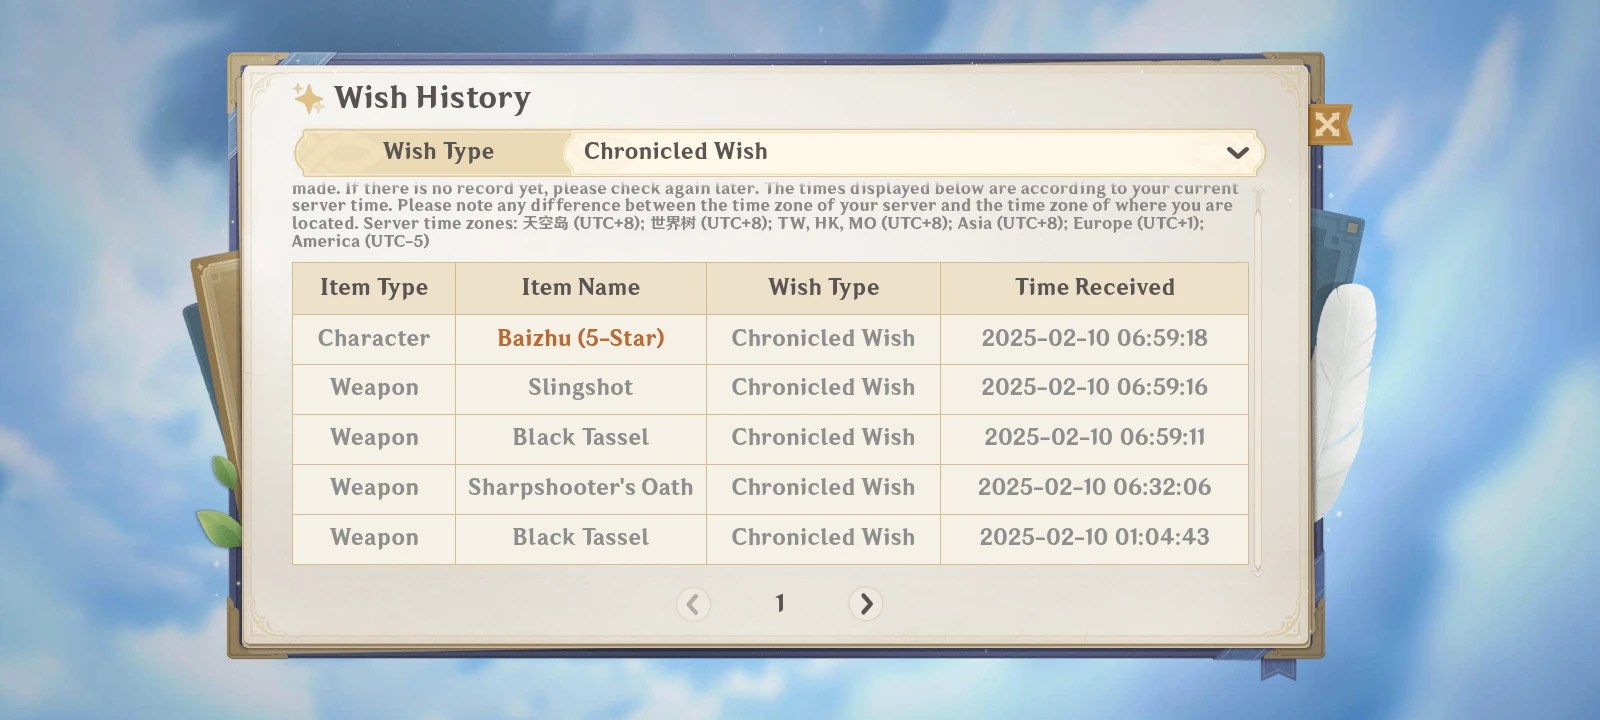Click the Item Name column header
Screen dimensions: 1600x720
point(581,288)
